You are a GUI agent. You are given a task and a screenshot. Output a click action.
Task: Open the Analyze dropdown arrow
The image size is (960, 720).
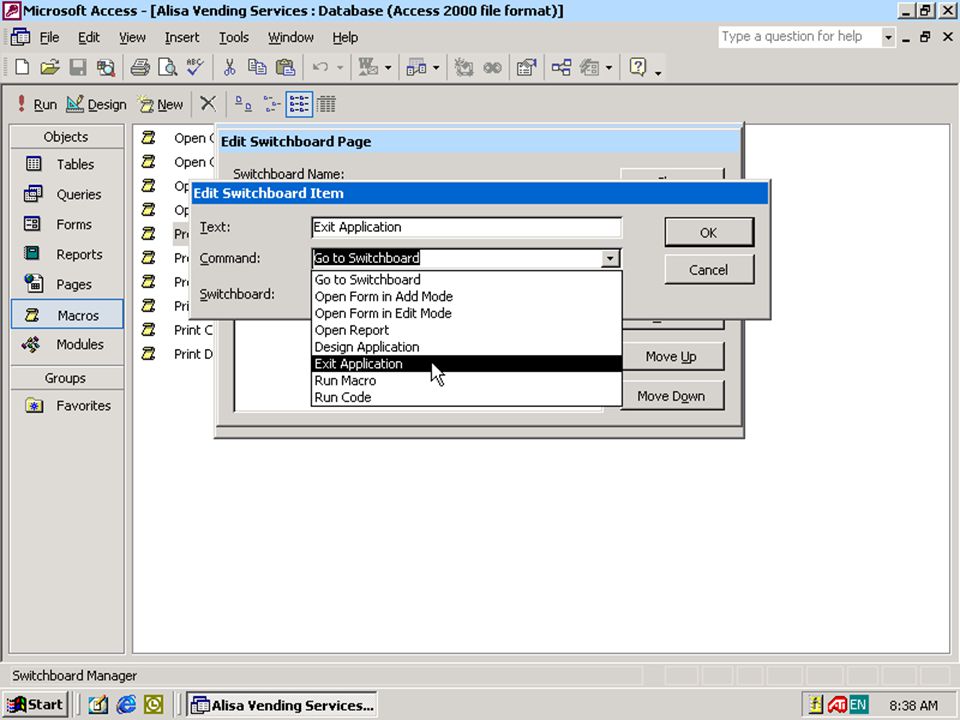436,68
